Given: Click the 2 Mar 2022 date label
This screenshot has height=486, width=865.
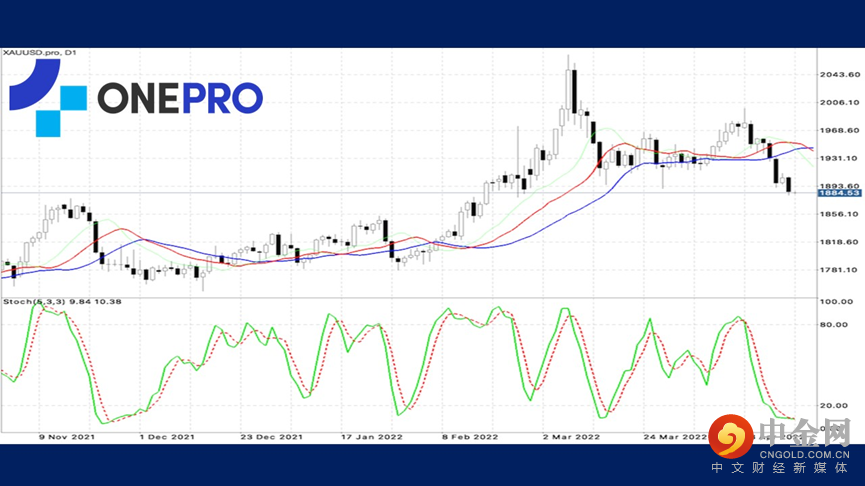Looking at the screenshot, I should [x=571, y=437].
